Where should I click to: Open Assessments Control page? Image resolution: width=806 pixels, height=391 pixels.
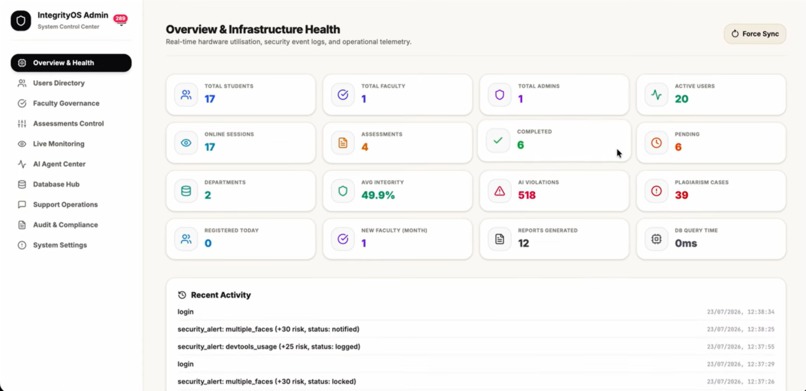(71, 123)
